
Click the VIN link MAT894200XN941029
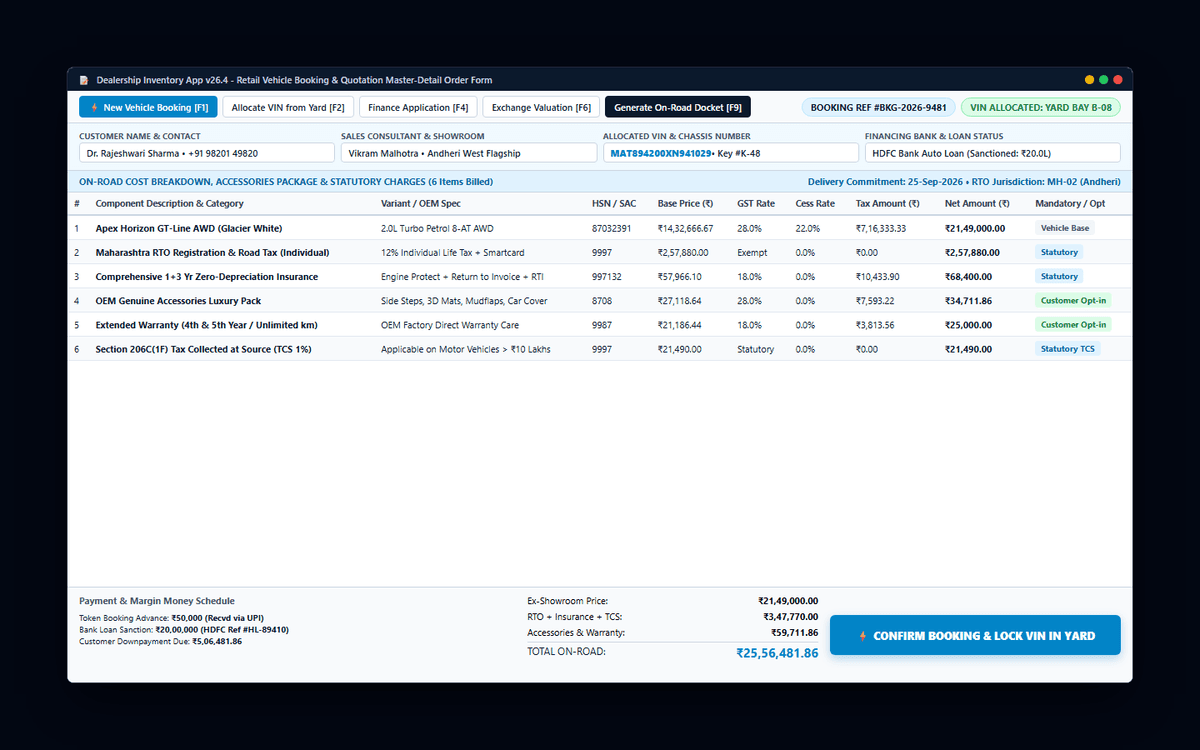point(661,153)
